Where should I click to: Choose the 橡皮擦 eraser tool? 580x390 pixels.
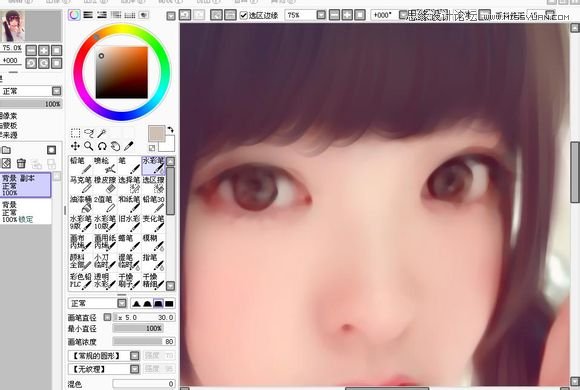click(105, 185)
